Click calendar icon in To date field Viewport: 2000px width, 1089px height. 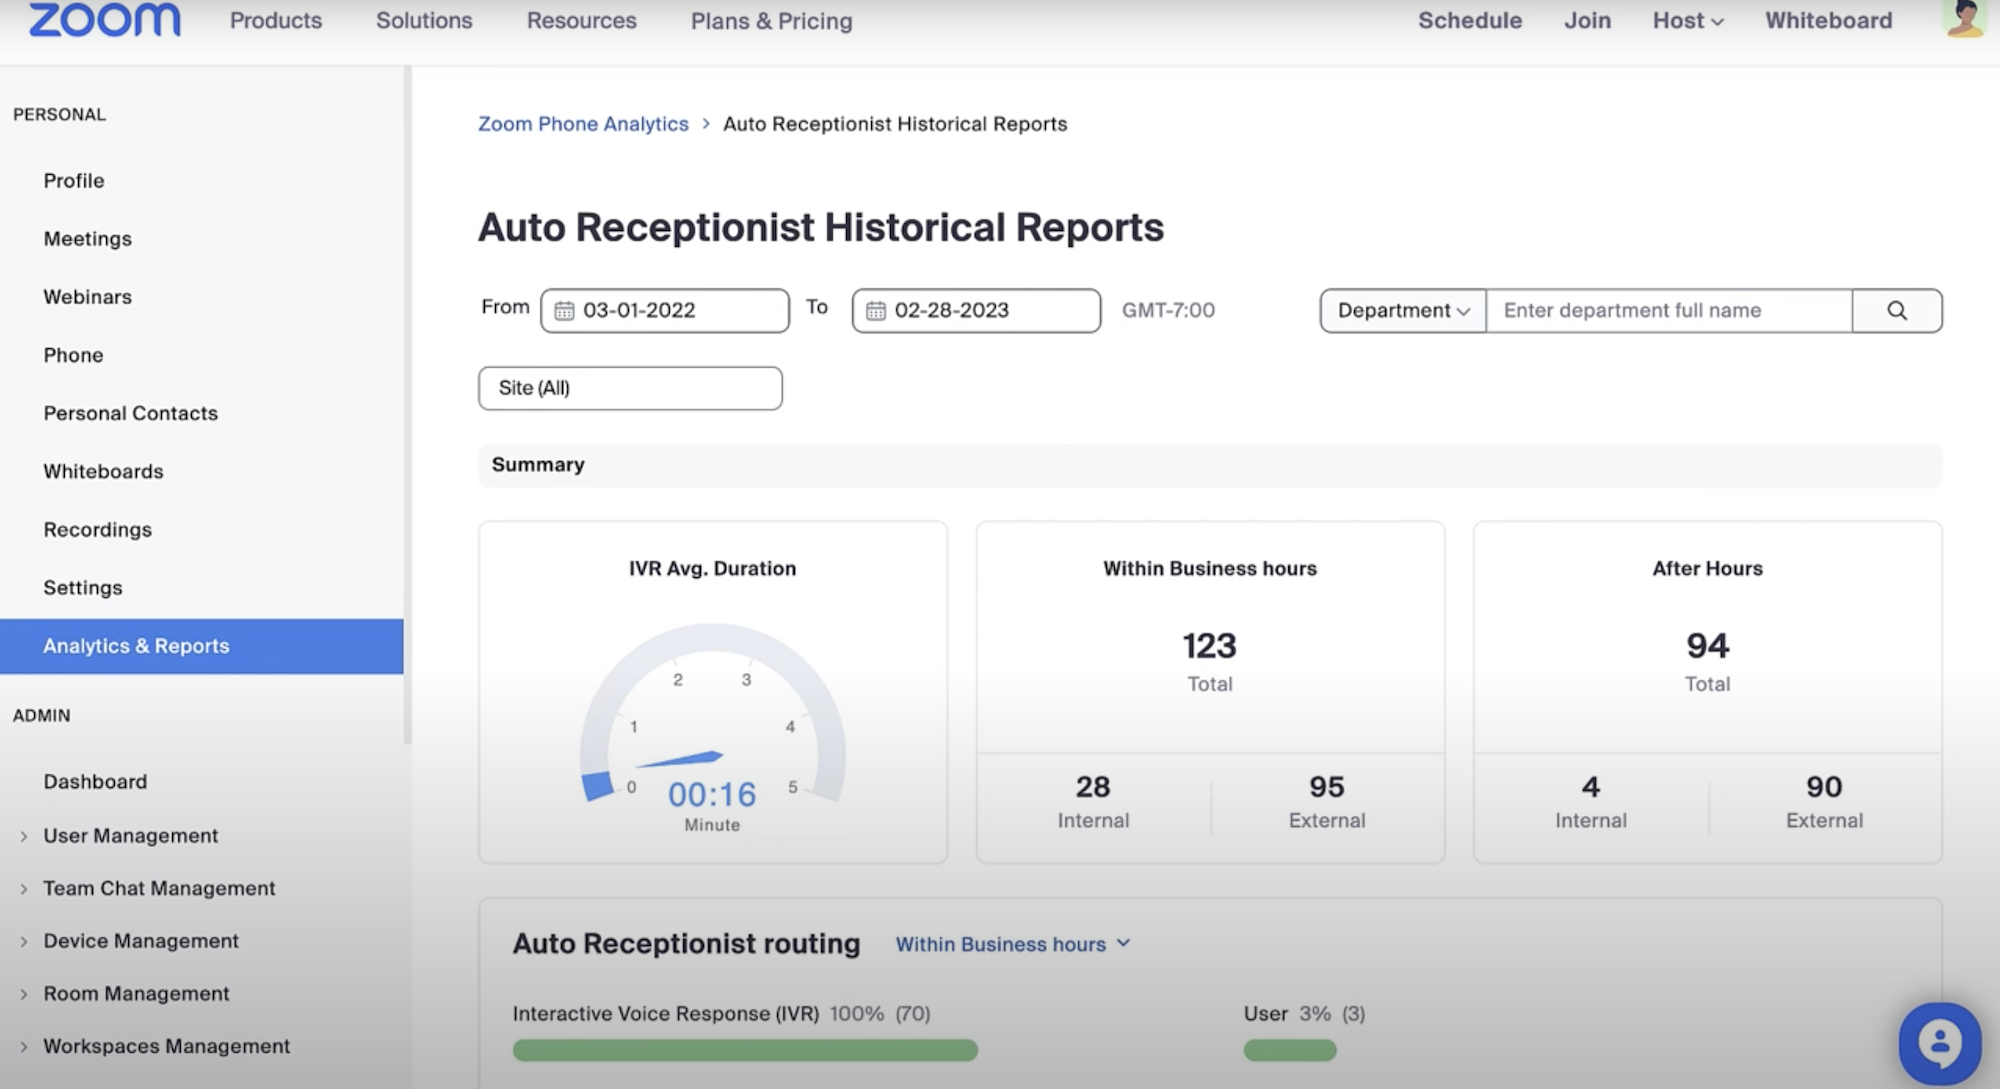coord(876,311)
